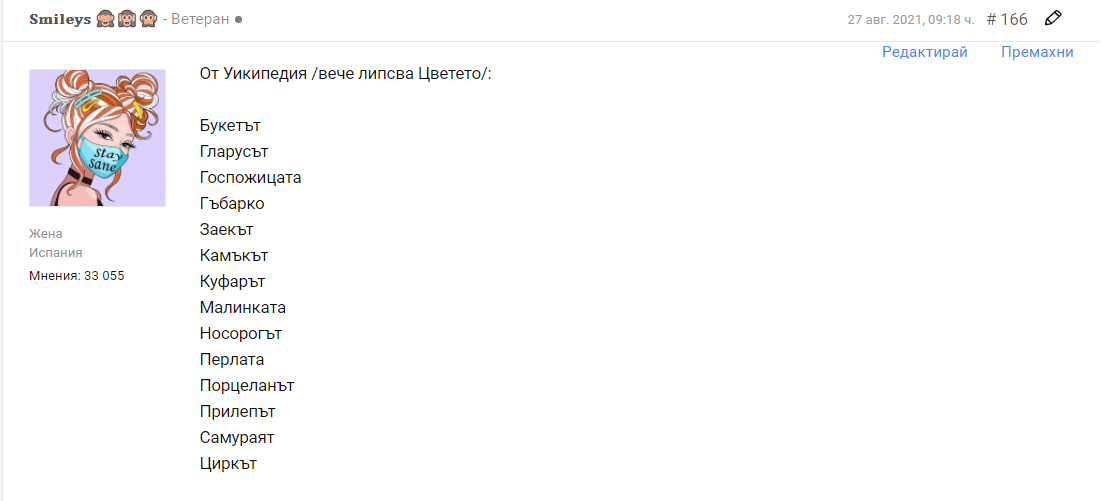
Task: Click the grey status dot after Ветеран
Action: click(x=238, y=20)
